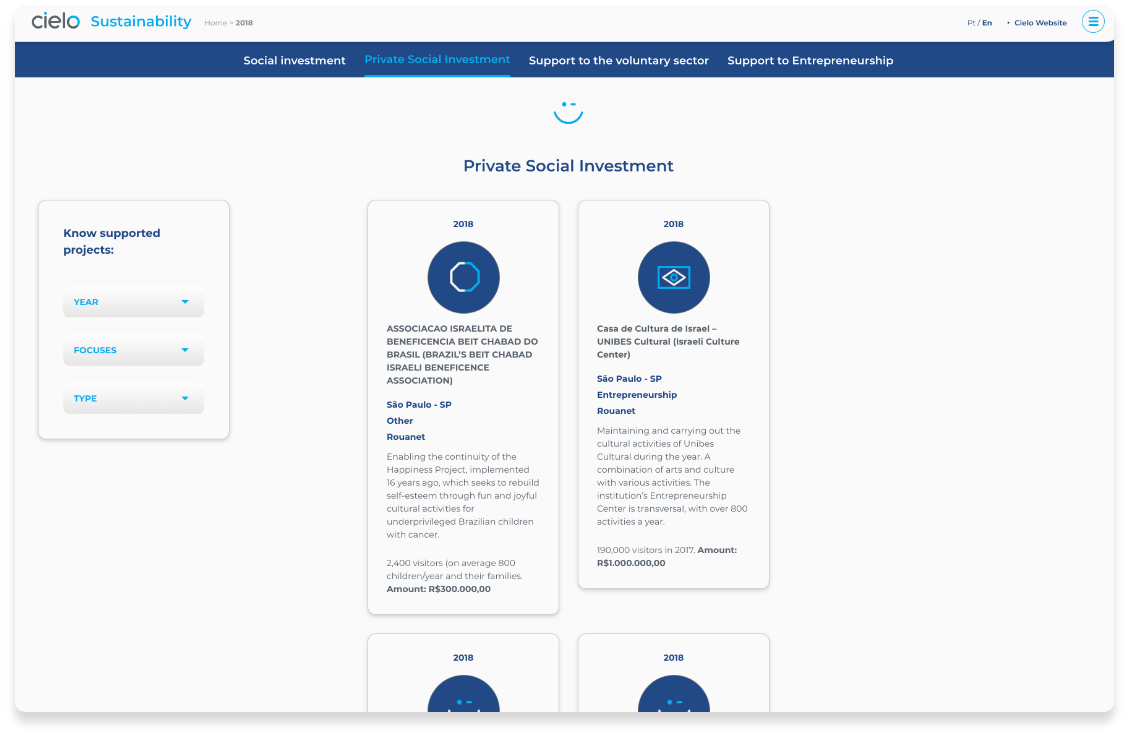Go to Support to the voluntary sector
This screenshot has height=737, width=1129.
(619, 60)
